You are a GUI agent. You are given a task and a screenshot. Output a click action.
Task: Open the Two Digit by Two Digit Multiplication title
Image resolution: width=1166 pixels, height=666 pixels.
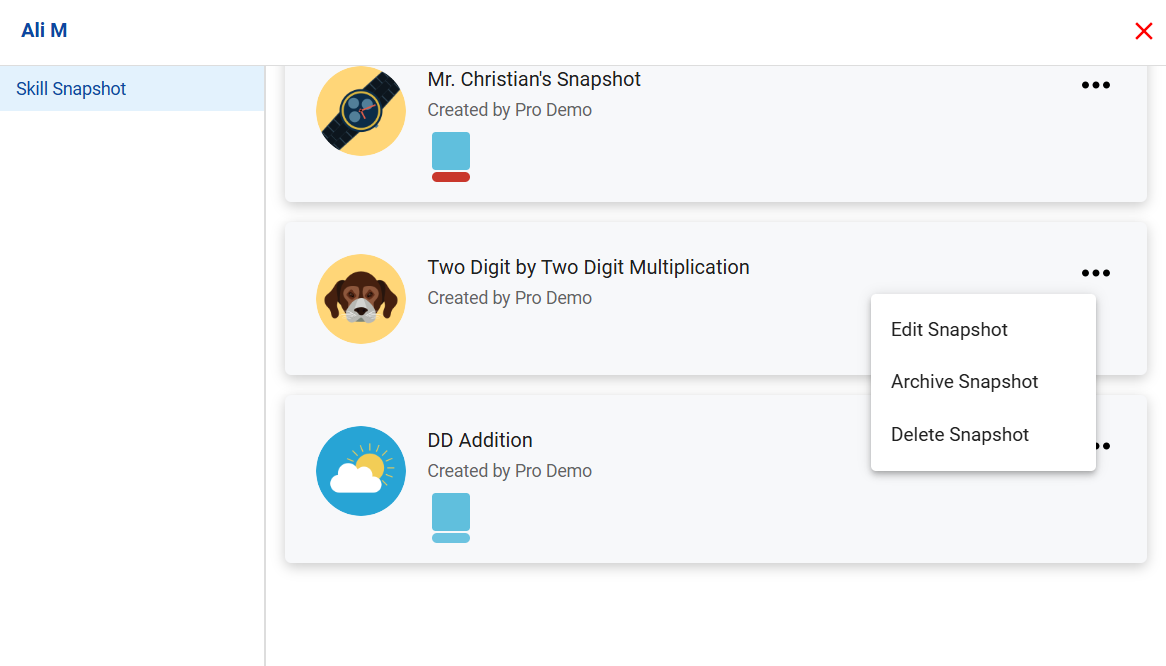[588, 268]
